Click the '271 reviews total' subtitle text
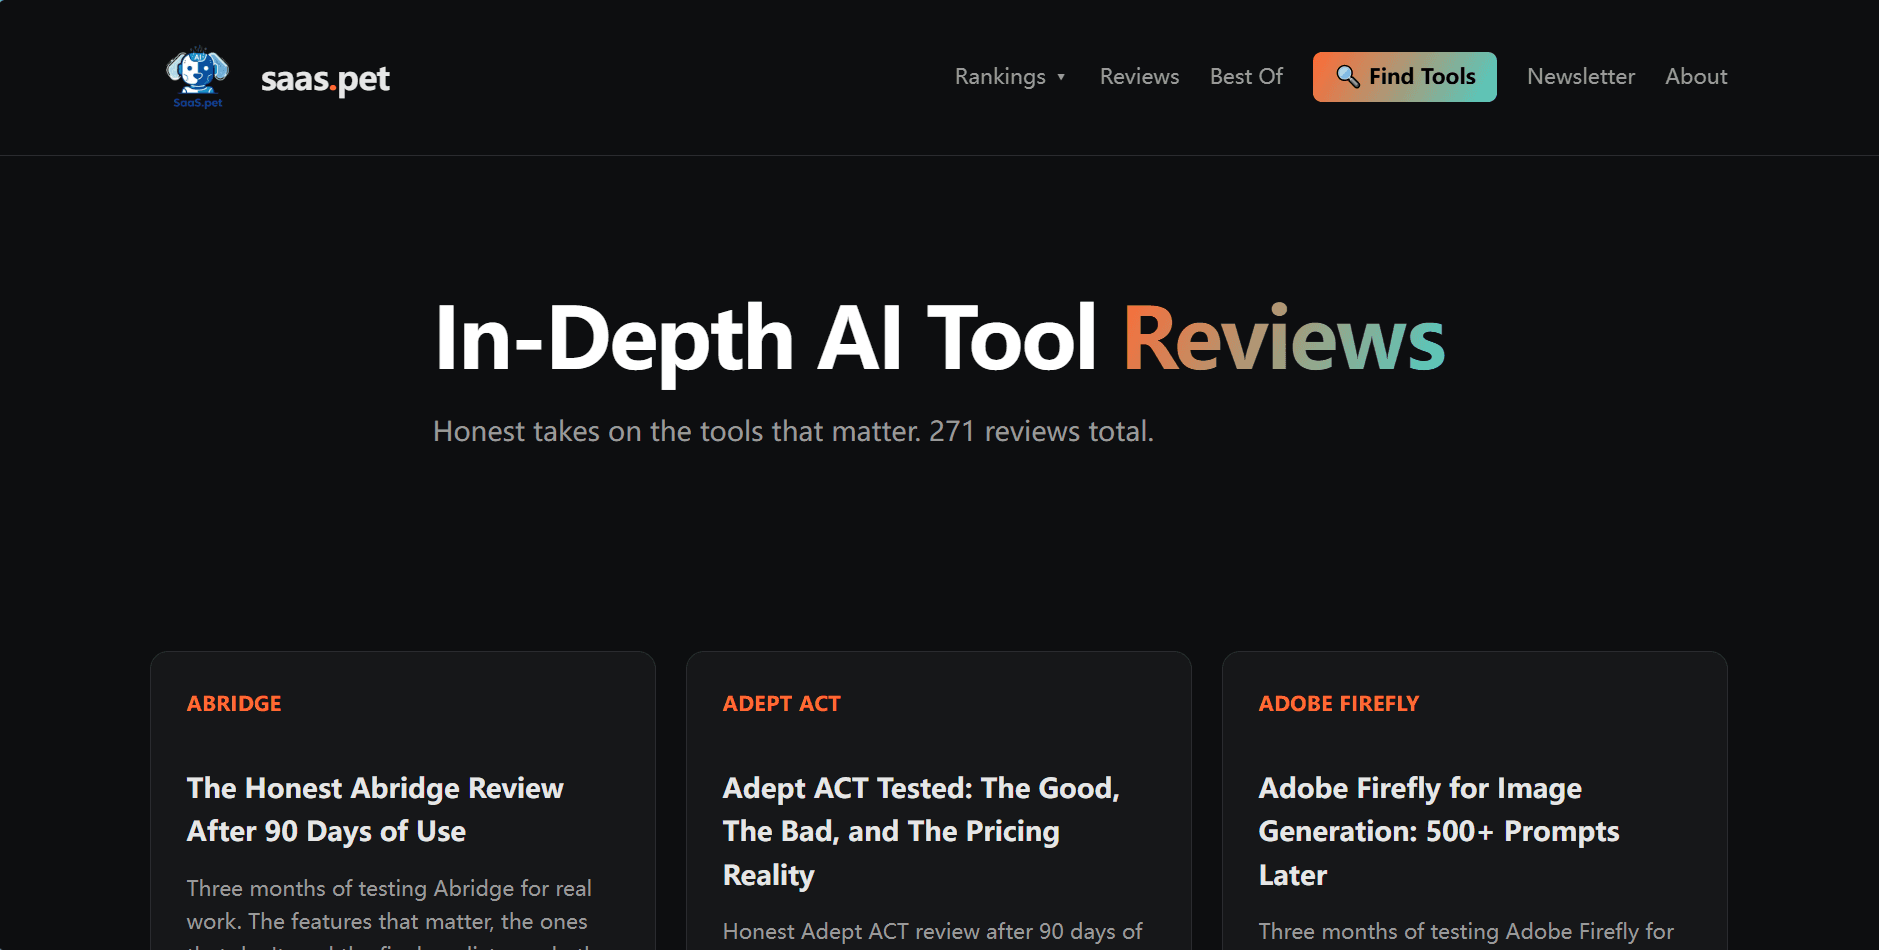Screen dimensions: 1879x950 pyautogui.click(x=1041, y=432)
